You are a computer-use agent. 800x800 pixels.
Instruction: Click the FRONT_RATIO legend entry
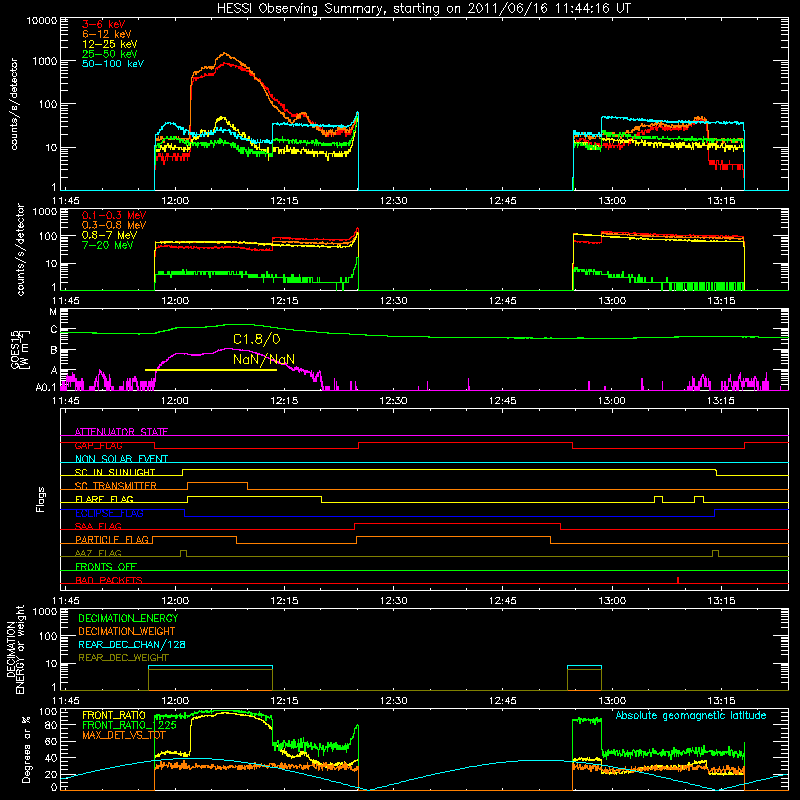[x=114, y=715]
